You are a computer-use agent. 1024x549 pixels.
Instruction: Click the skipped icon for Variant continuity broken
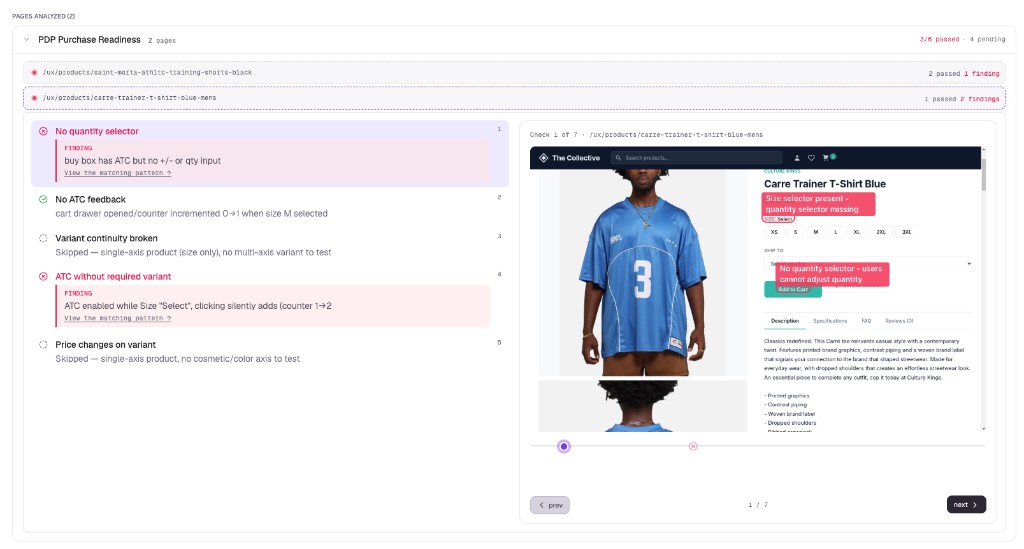pos(43,238)
